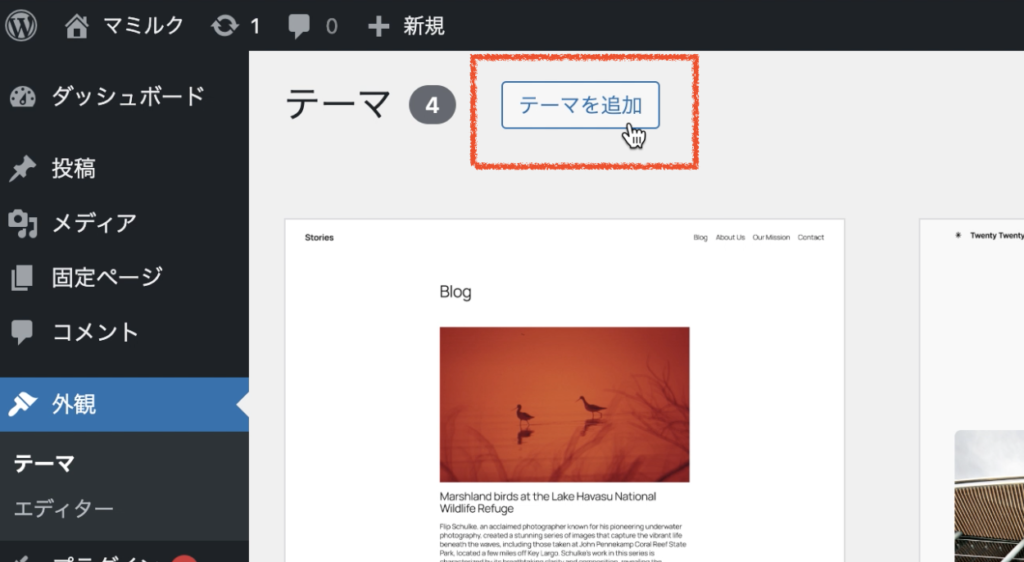This screenshot has width=1024, height=562.
Task: Select the メディア camera-and-music icon
Action: point(23,223)
